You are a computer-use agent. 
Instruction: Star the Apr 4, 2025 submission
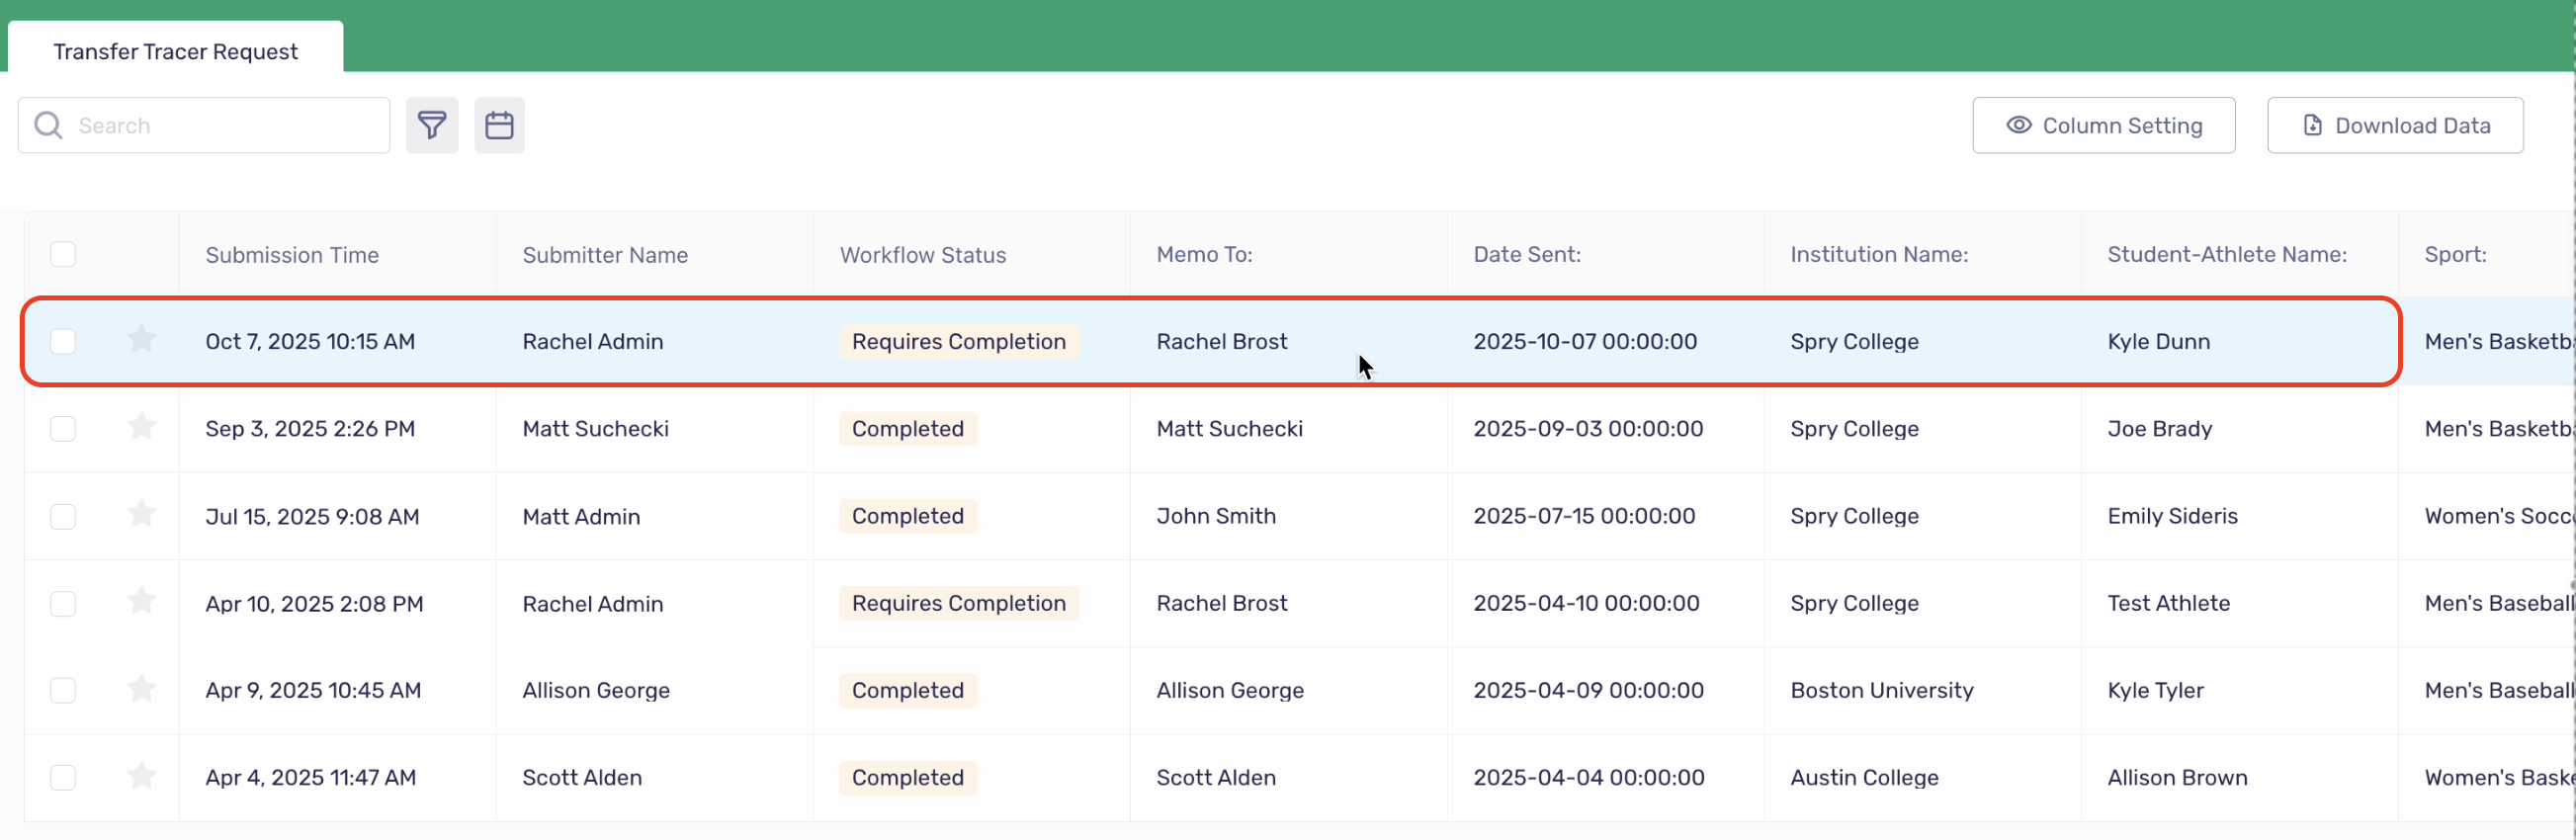pyautogui.click(x=142, y=776)
